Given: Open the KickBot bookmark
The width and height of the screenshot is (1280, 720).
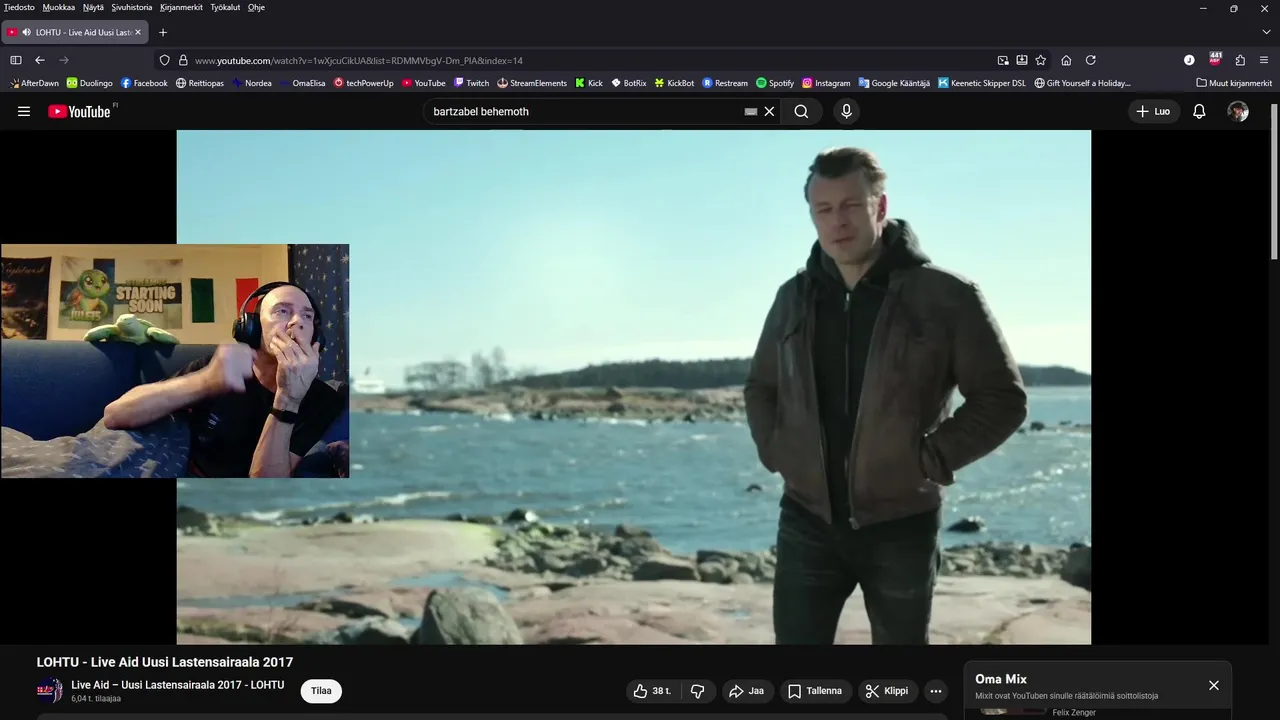Looking at the screenshot, I should coord(675,83).
